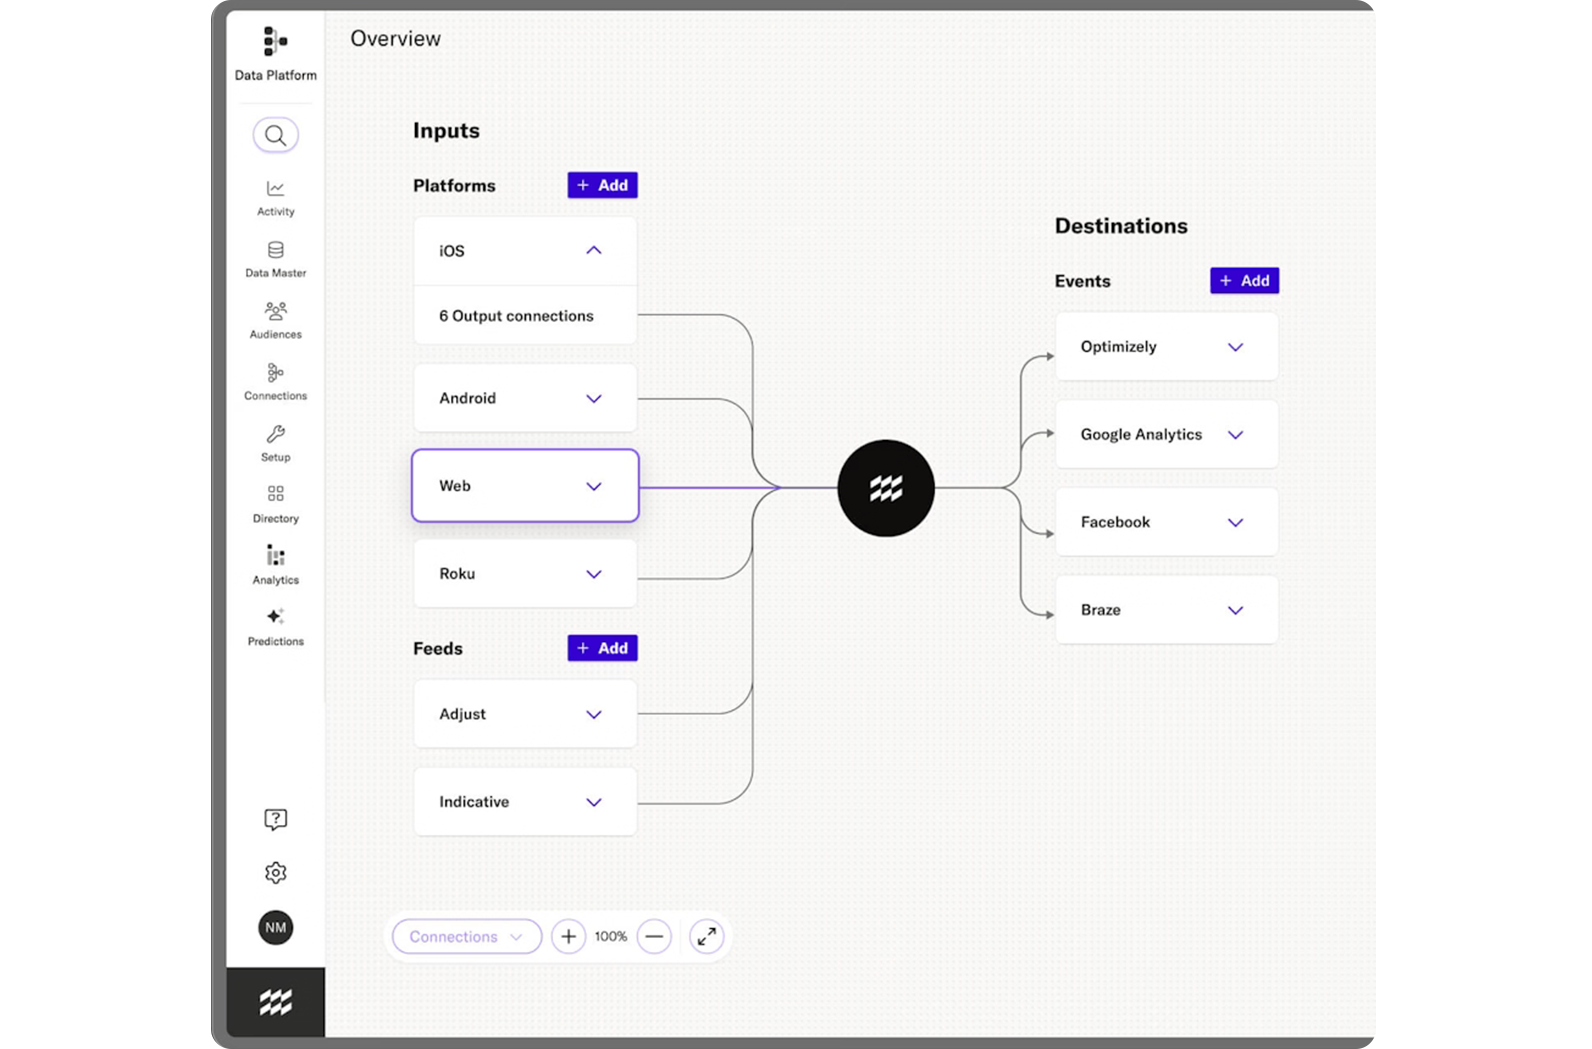The width and height of the screenshot is (1592, 1049).
Task: Click the help question mark icon
Action: [x=275, y=820]
